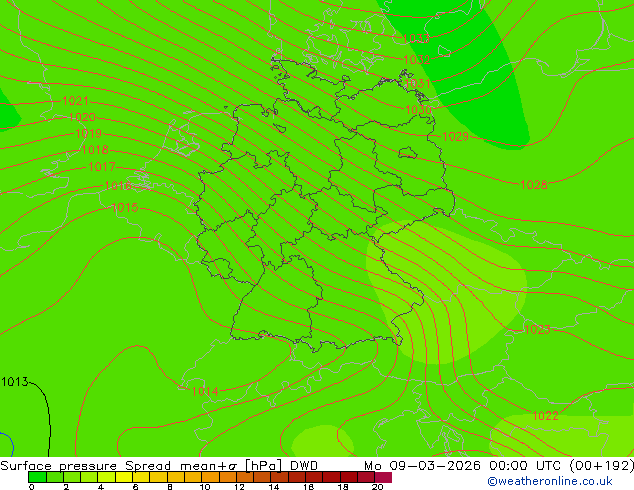Click the legend scale number 12
Screen dimensions: 634x490
pyautogui.click(x=239, y=487)
